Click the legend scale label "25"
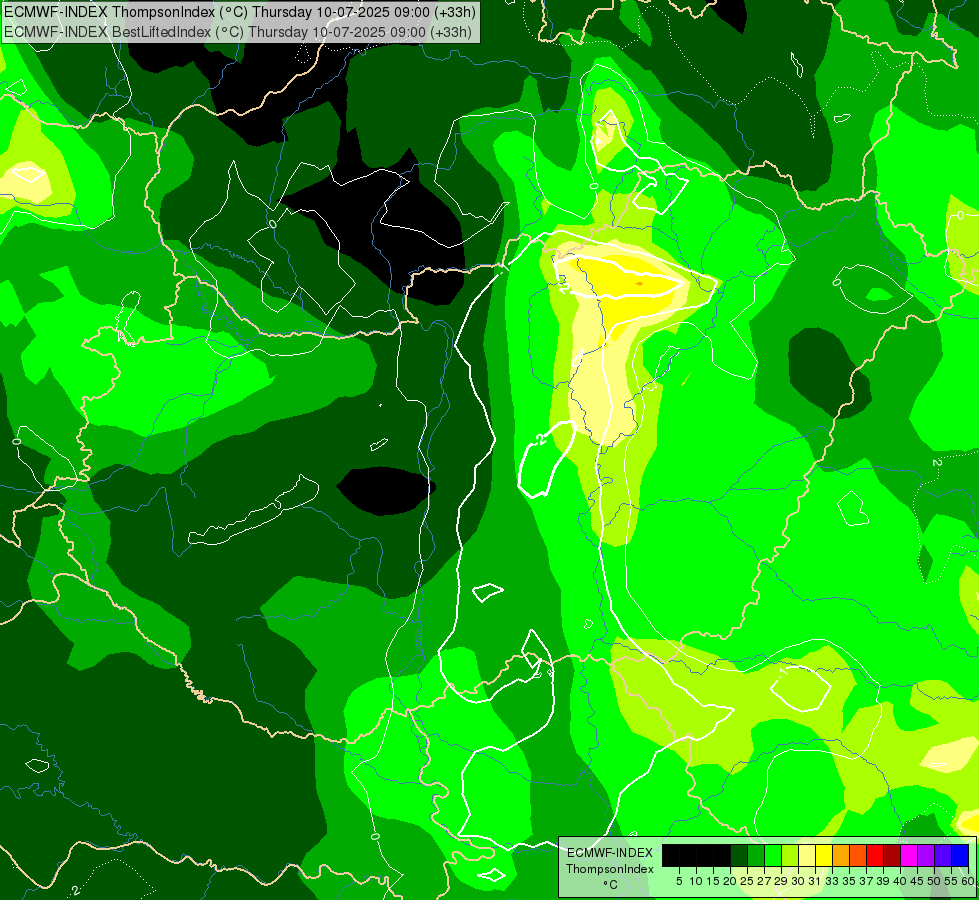 pos(747,881)
